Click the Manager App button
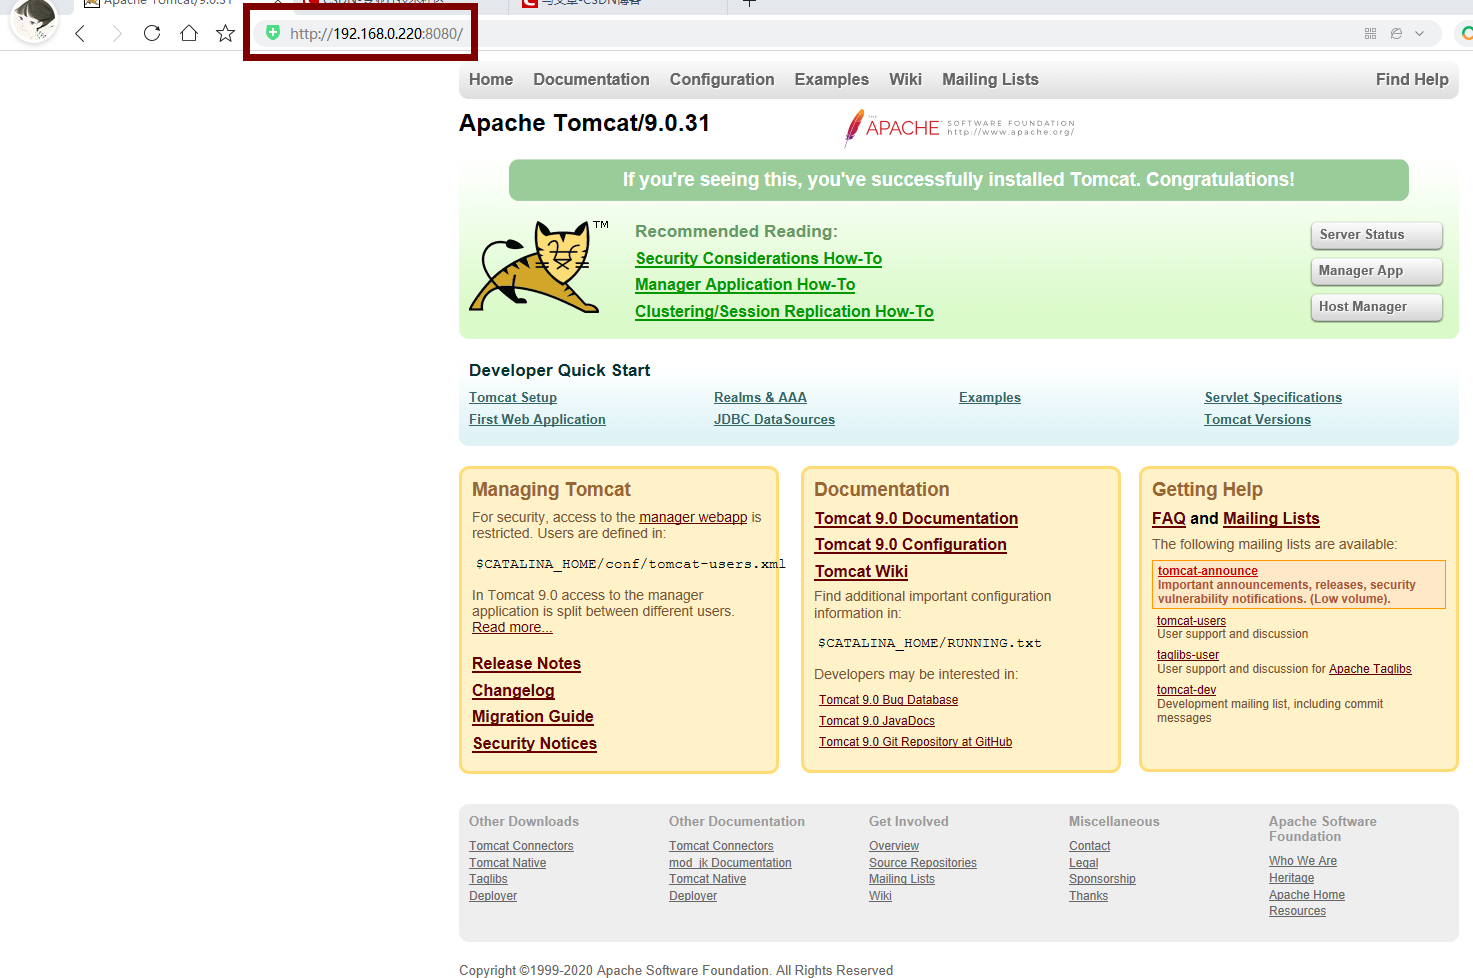The height and width of the screenshot is (978, 1473). coord(1376,271)
